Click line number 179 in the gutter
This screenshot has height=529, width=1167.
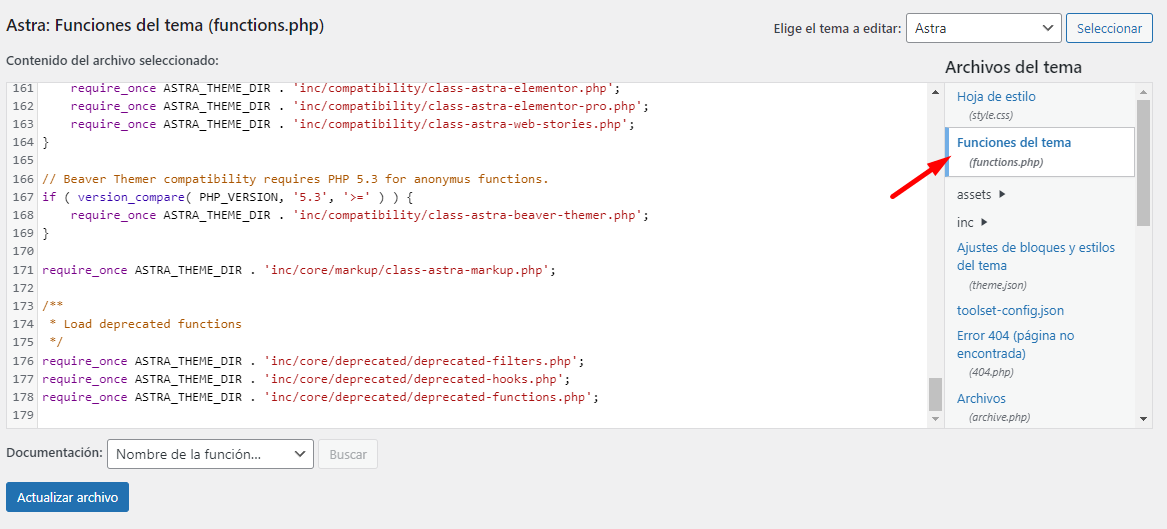[x=23, y=415]
